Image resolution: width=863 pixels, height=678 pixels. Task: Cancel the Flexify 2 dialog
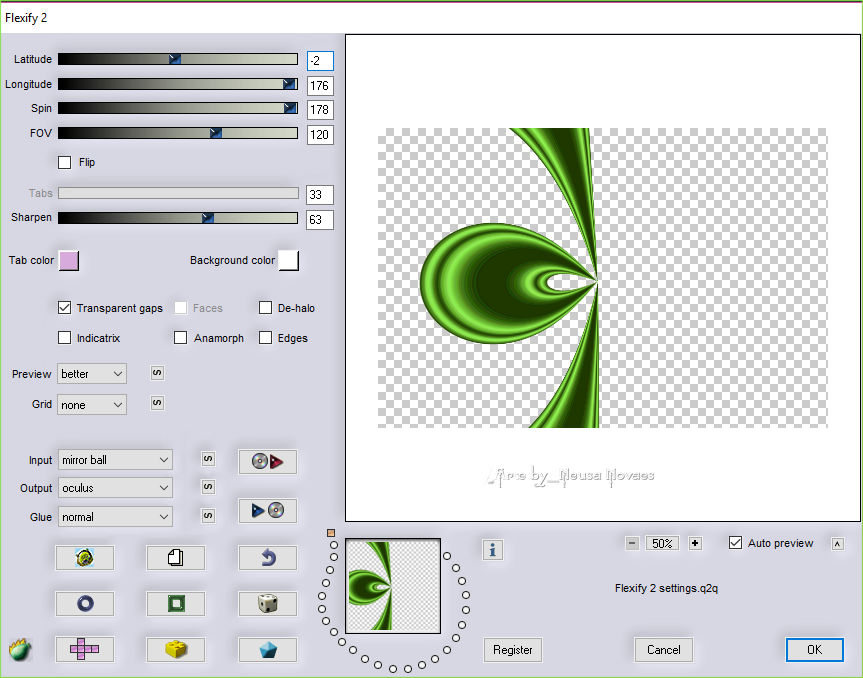pos(663,650)
